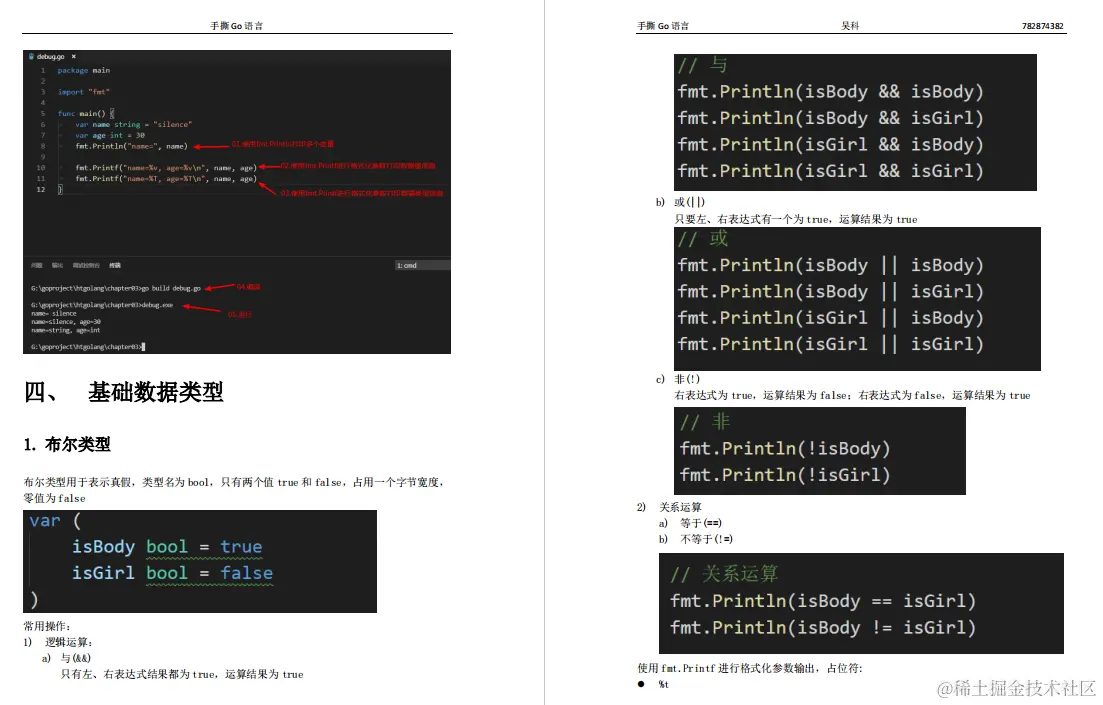Click 'fmt.Println(isGirl || isBody)' line
The height and width of the screenshot is (705, 1103).
click(x=830, y=318)
